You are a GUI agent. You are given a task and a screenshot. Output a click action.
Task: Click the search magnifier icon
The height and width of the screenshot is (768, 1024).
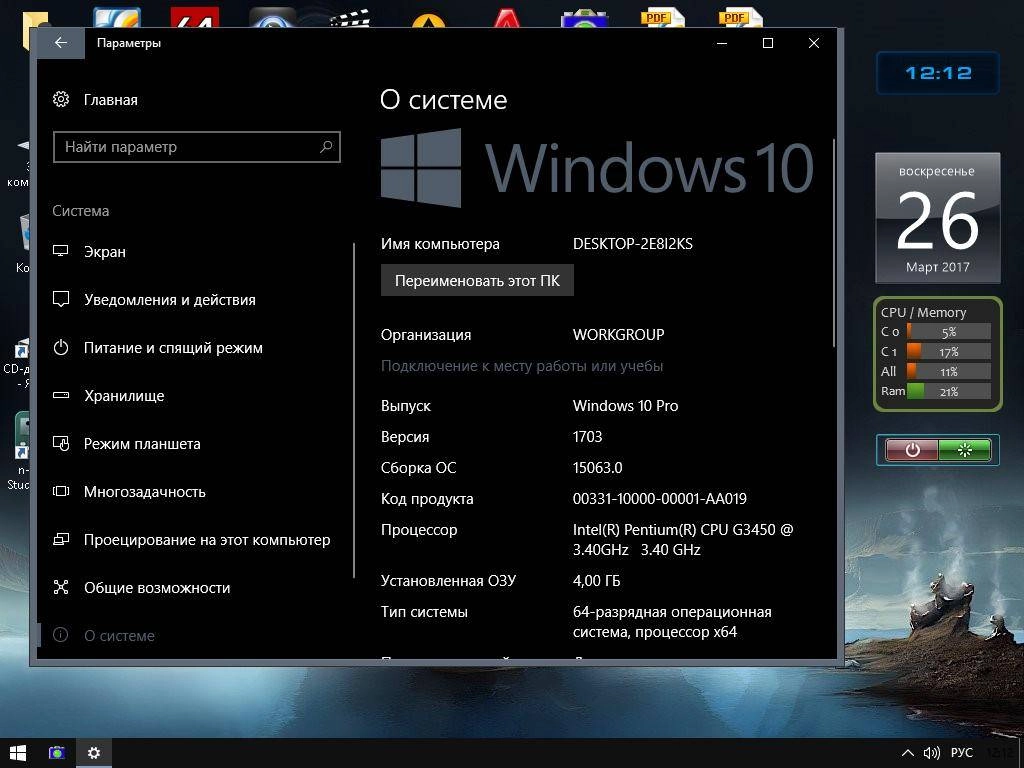tap(326, 147)
